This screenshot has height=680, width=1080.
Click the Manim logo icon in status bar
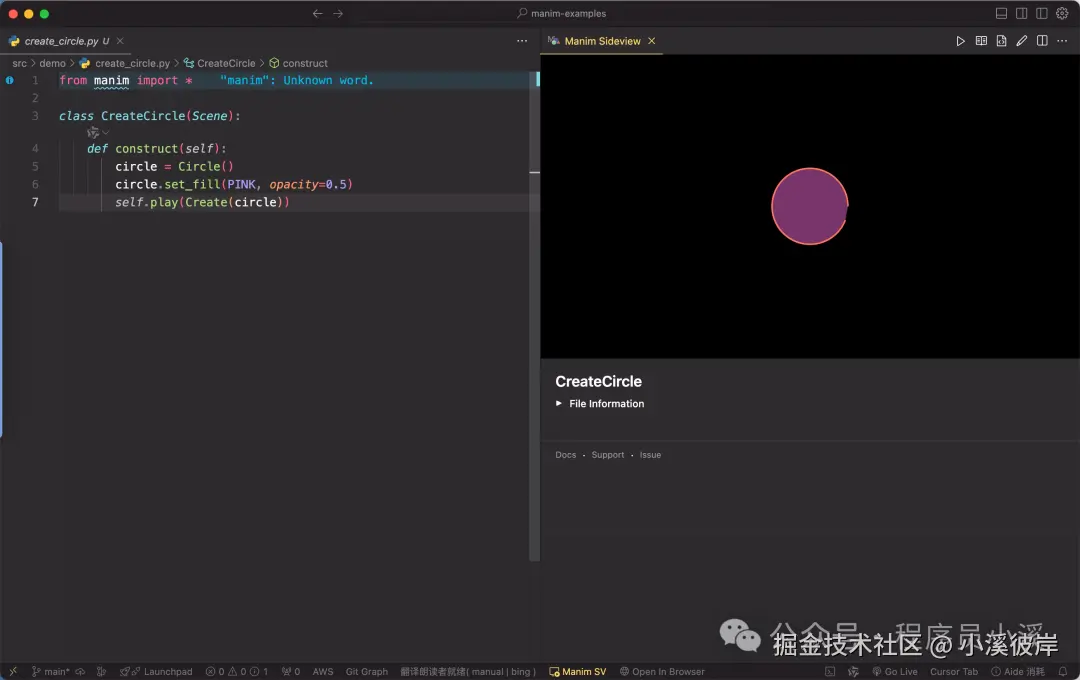[853, 672]
